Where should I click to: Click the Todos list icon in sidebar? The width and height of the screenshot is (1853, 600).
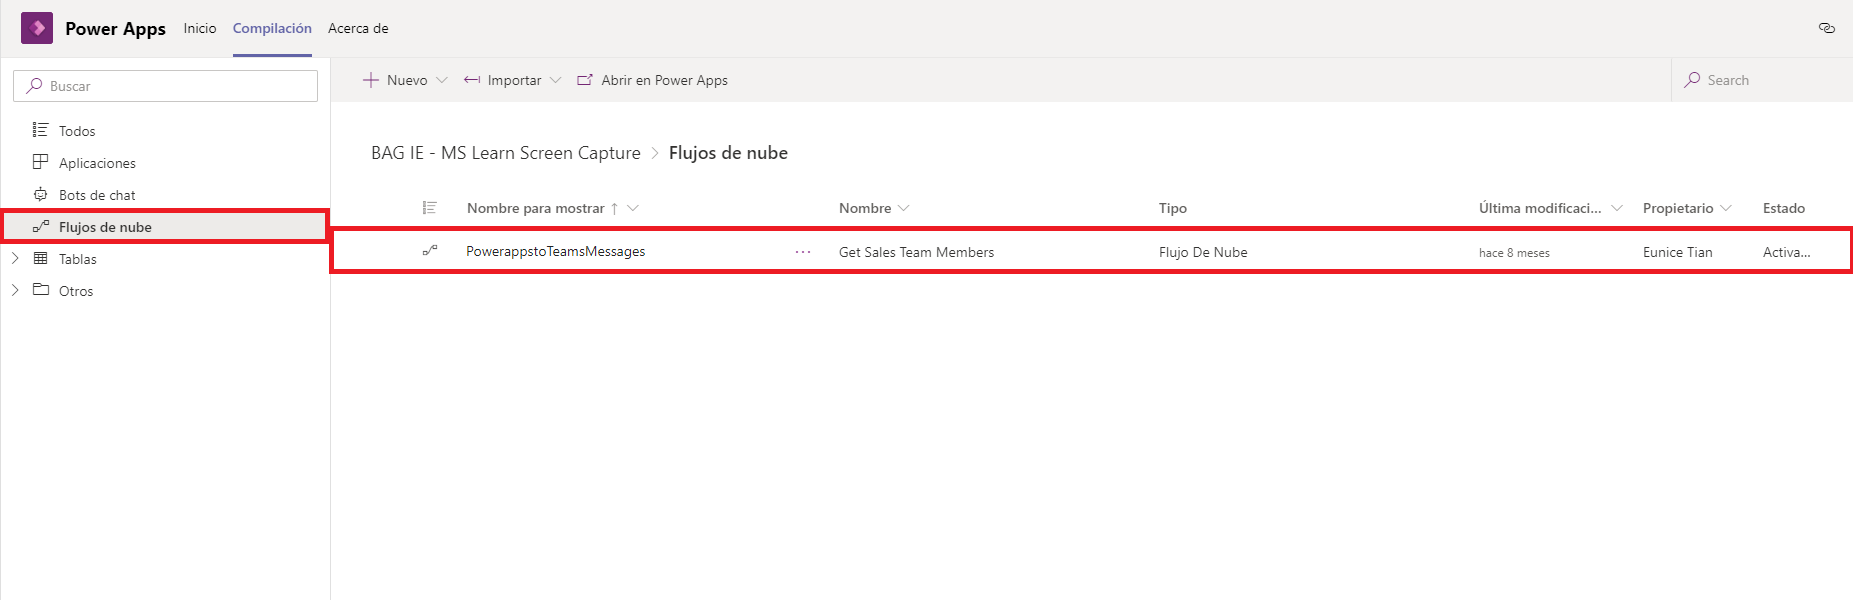pos(40,130)
